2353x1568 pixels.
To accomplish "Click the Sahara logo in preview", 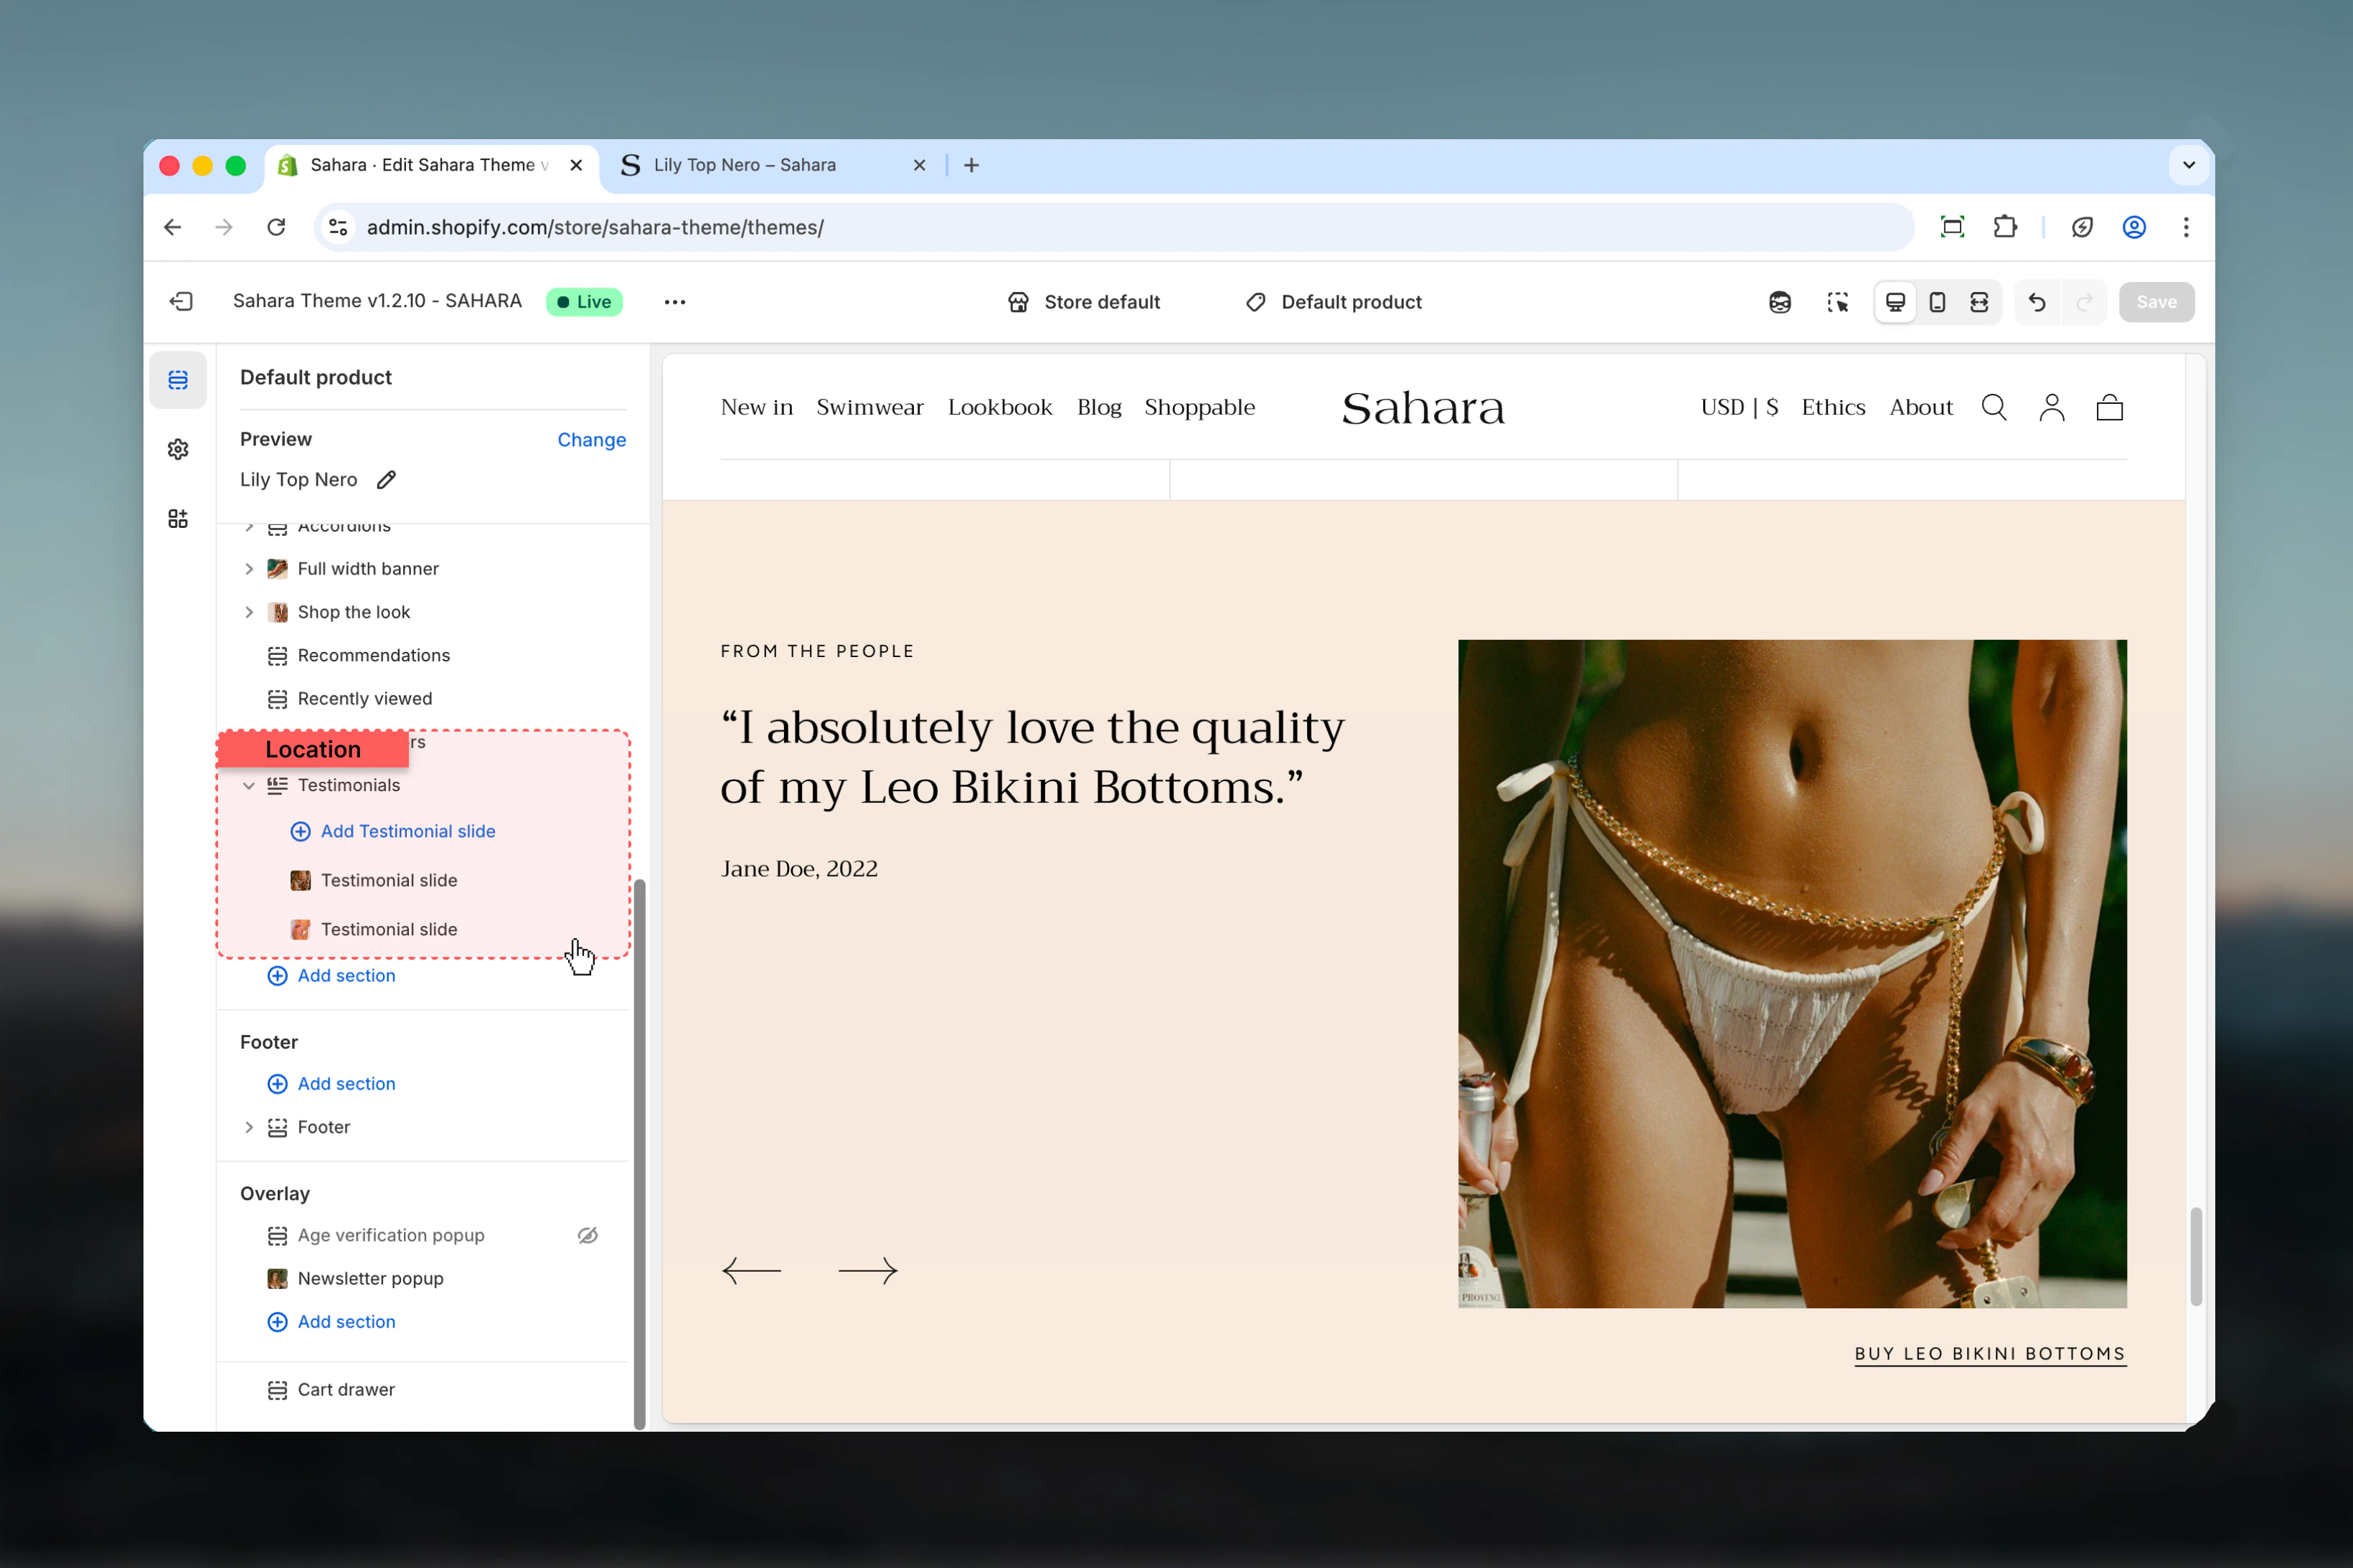I will [x=1422, y=407].
